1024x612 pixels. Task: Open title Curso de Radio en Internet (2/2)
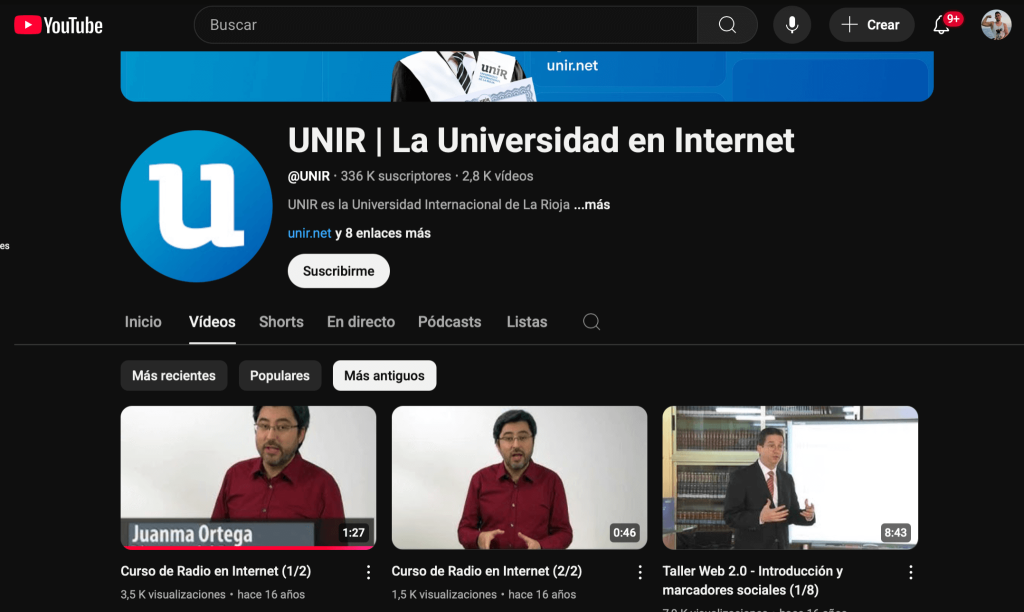487,571
